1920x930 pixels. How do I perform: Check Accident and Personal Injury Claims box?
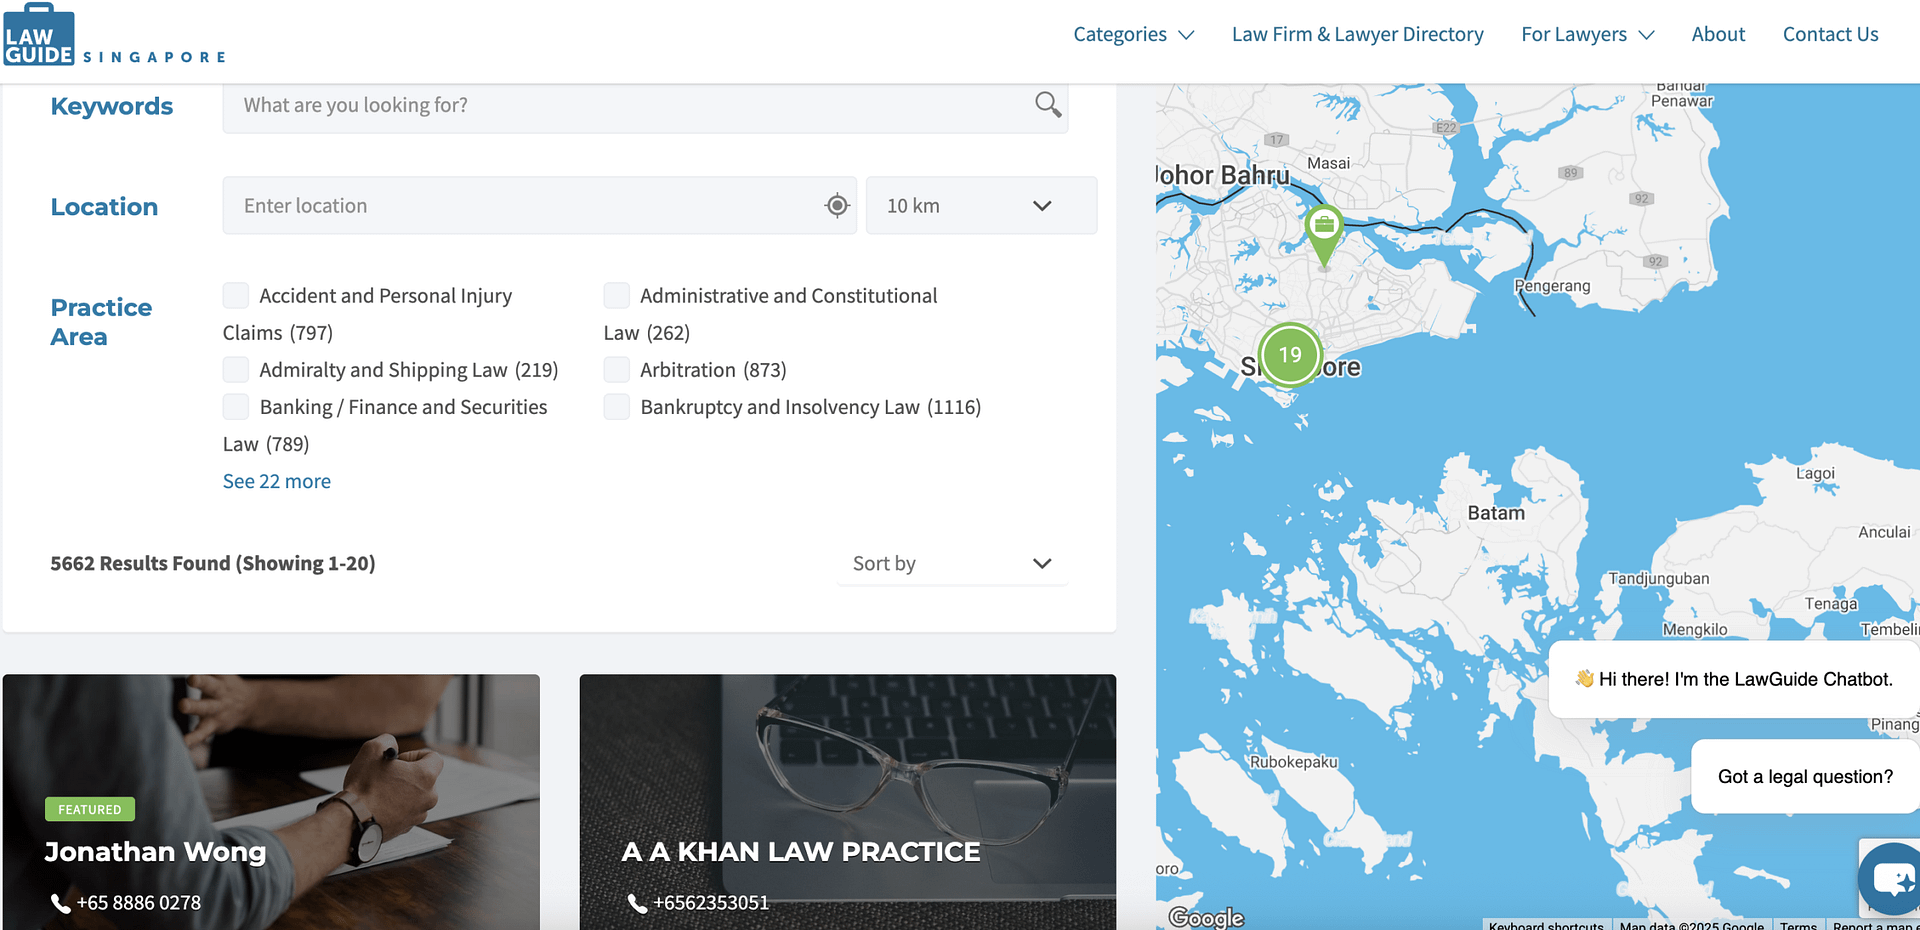(236, 295)
